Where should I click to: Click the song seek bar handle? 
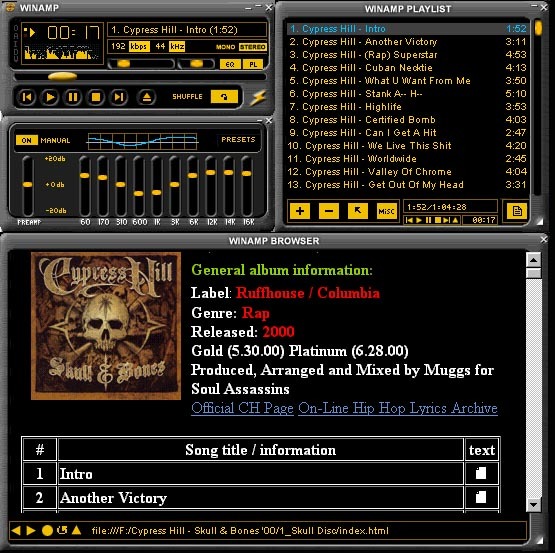62,76
